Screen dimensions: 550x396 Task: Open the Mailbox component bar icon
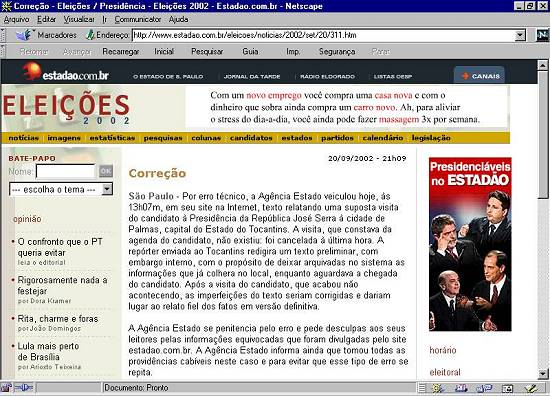[461, 388]
